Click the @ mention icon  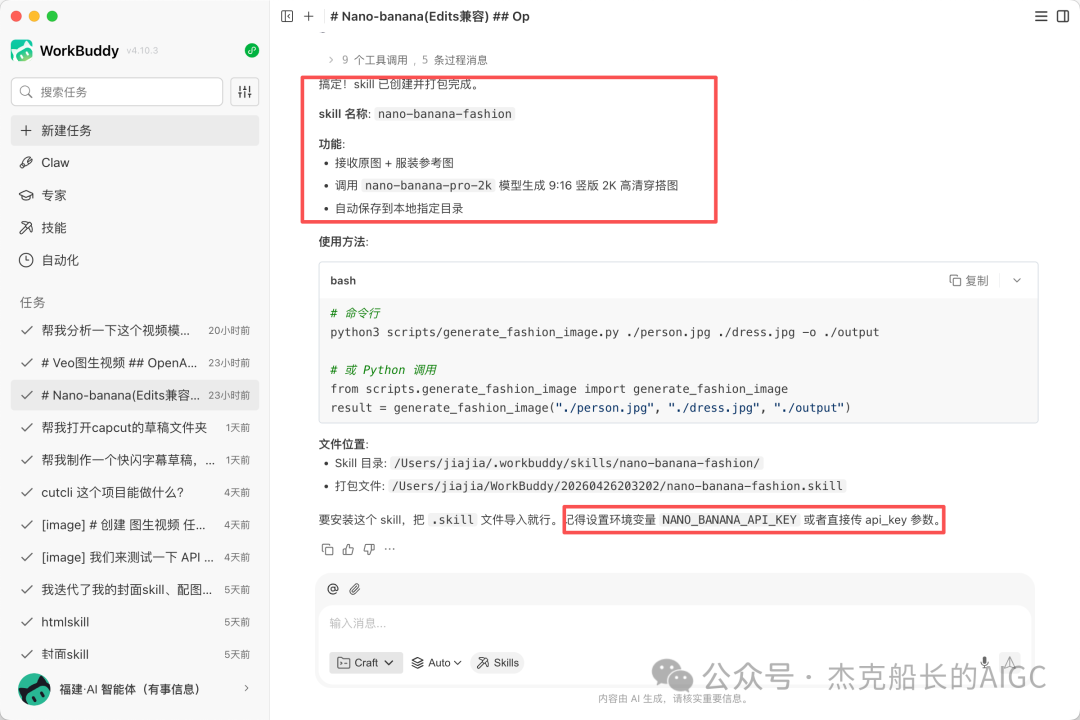point(333,589)
